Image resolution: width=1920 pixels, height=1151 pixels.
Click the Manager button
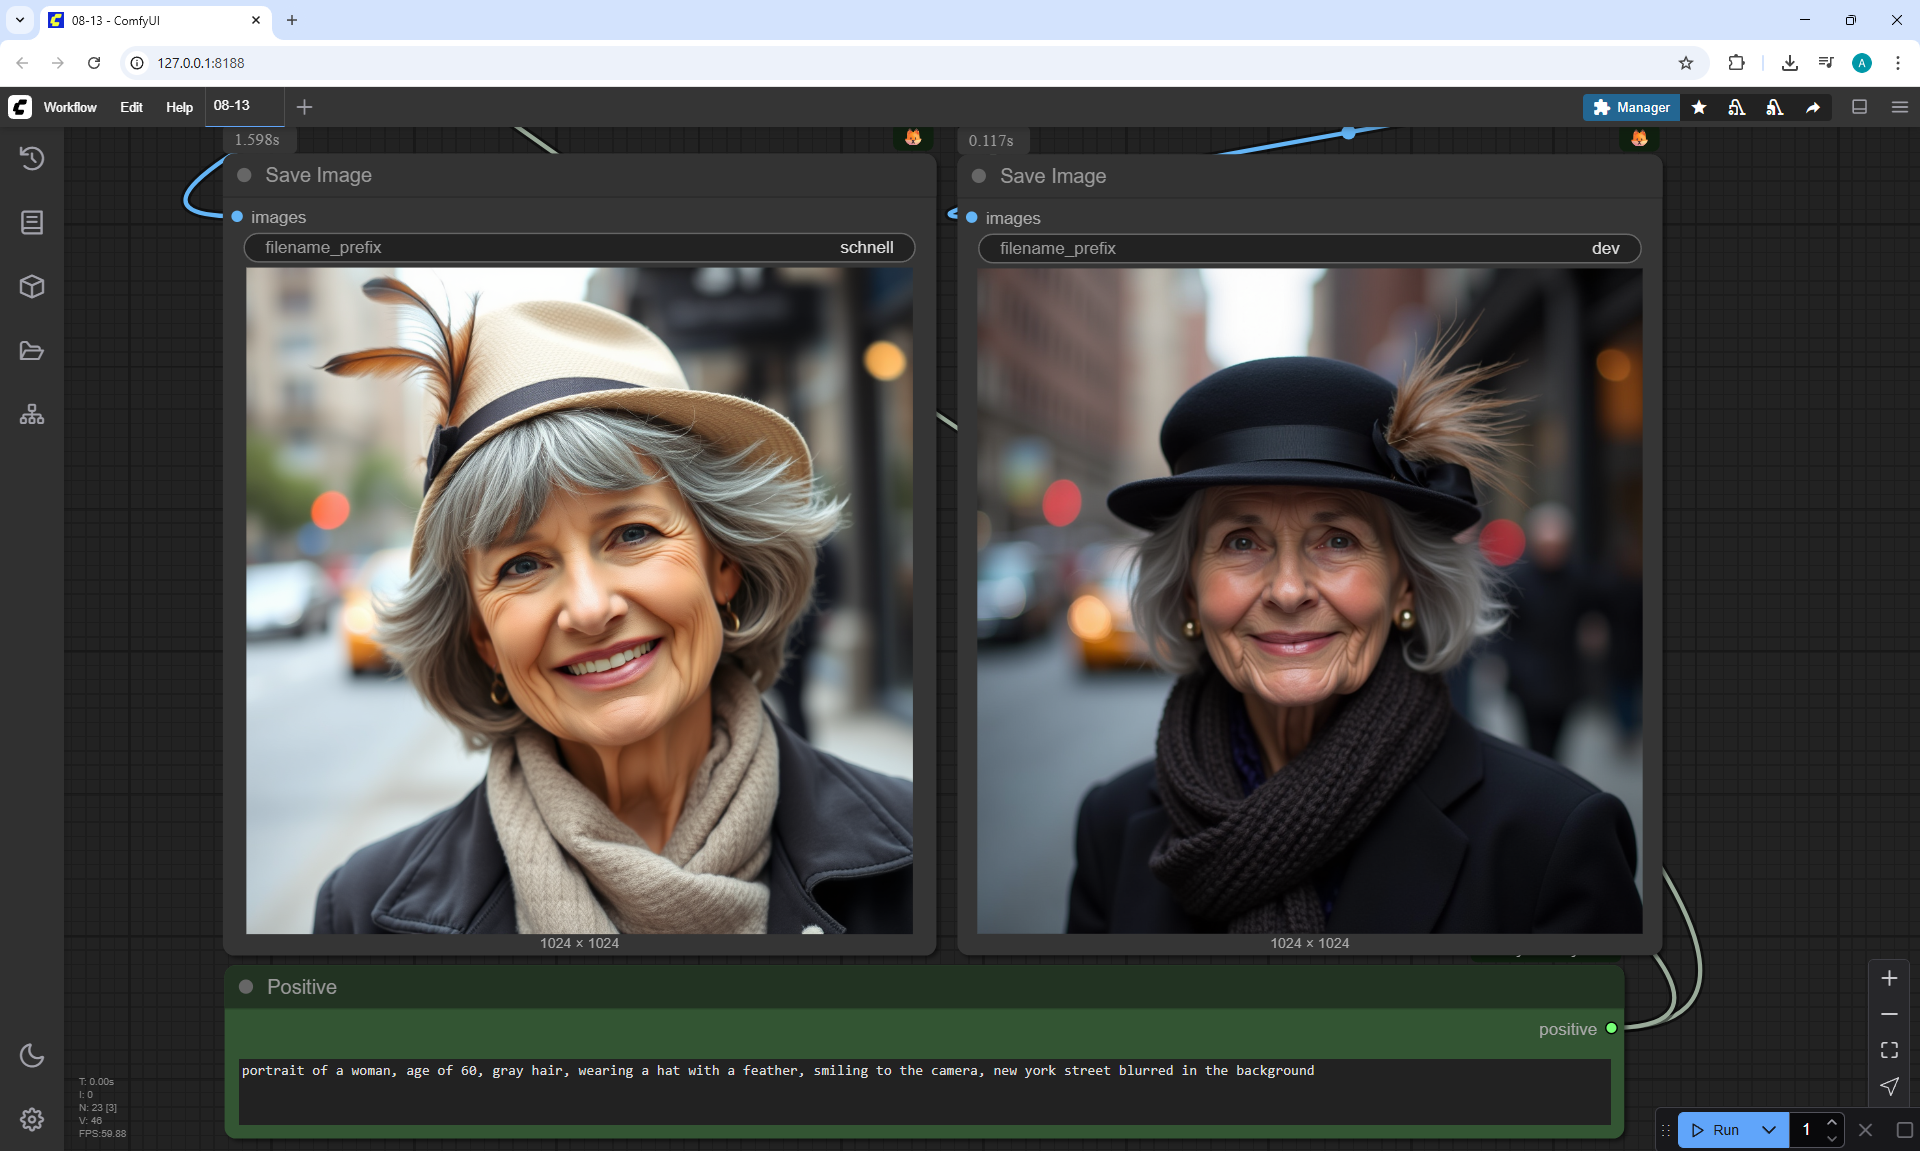[x=1631, y=107]
